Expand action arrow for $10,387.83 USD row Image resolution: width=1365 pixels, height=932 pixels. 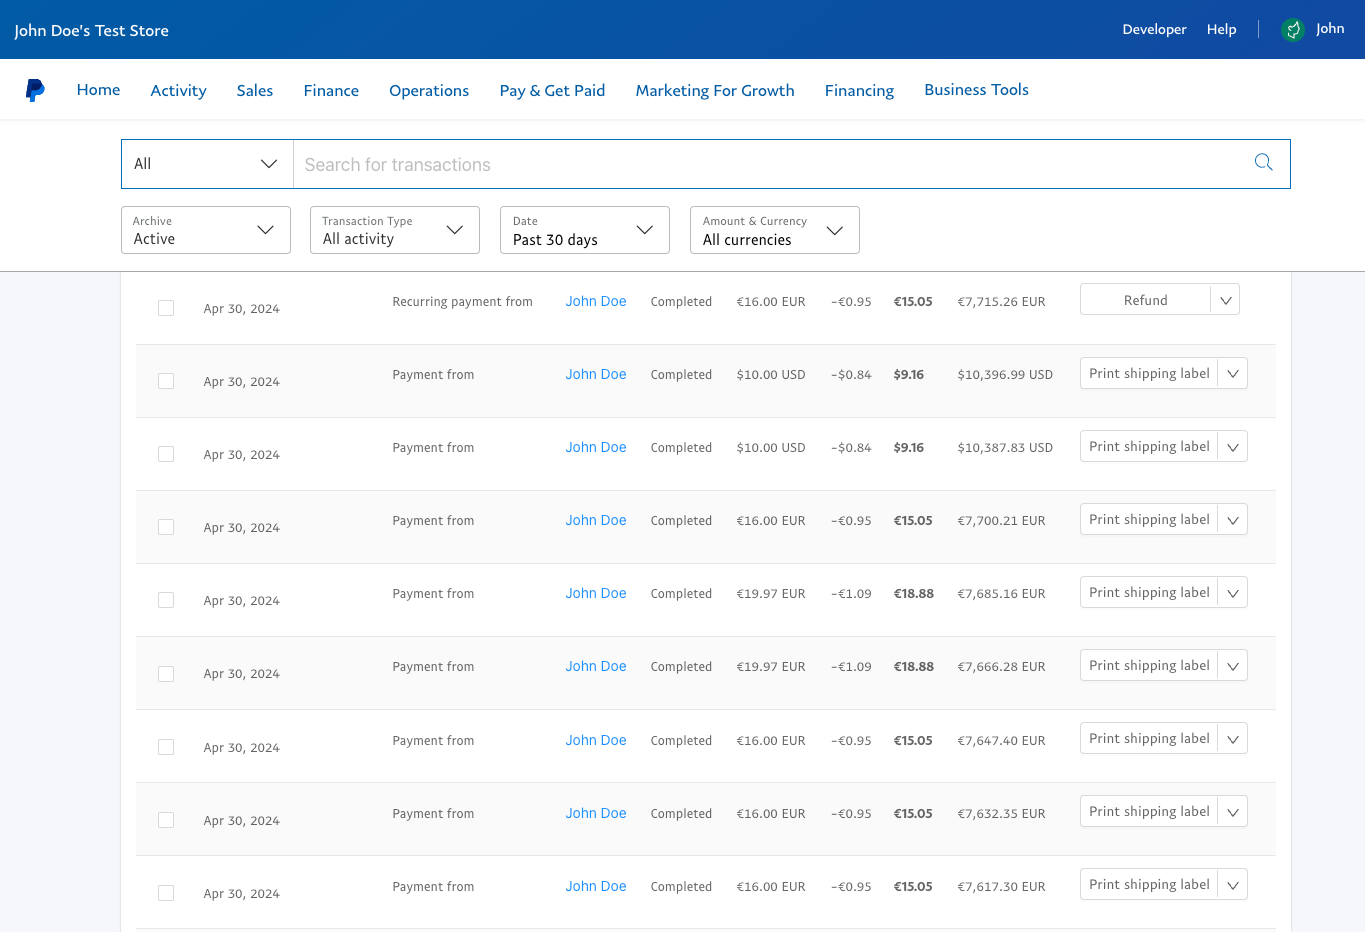click(x=1233, y=447)
